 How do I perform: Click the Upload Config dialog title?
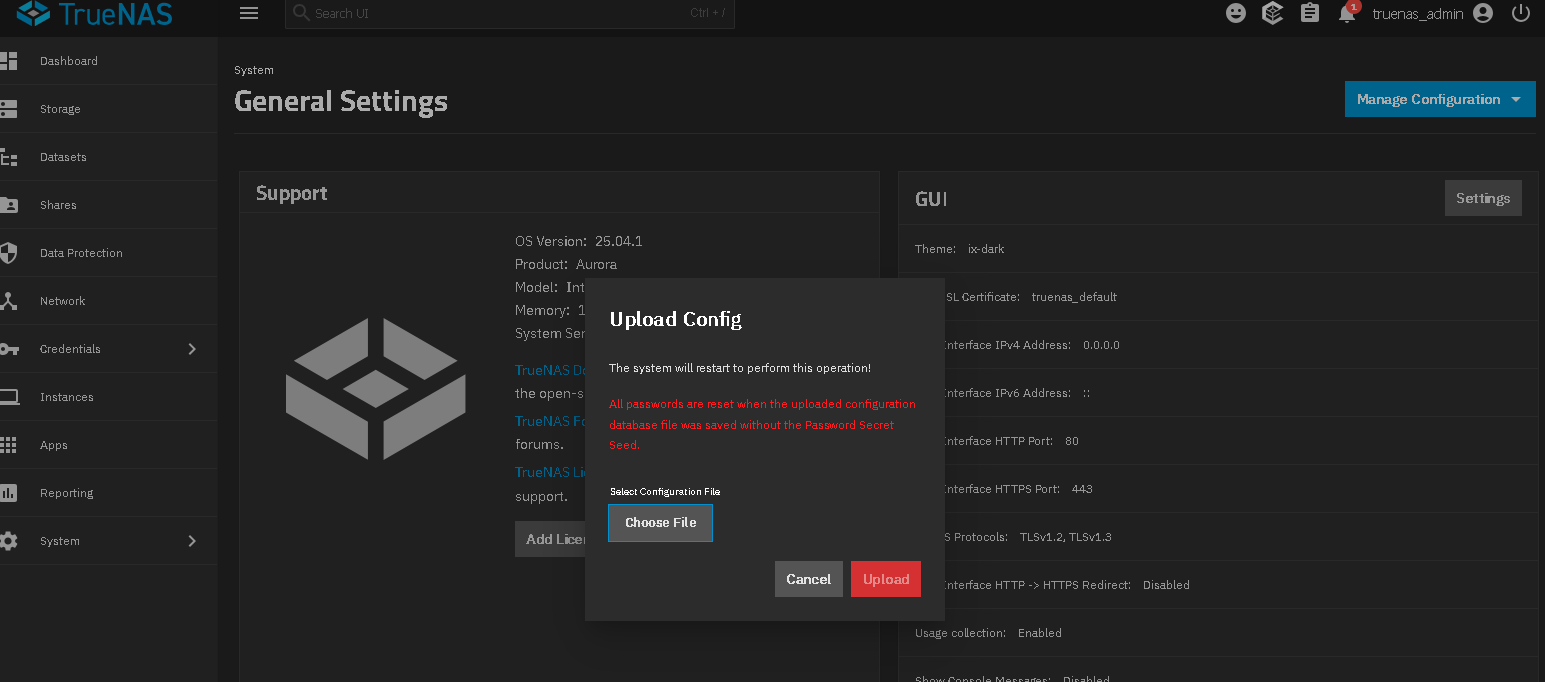(x=676, y=320)
